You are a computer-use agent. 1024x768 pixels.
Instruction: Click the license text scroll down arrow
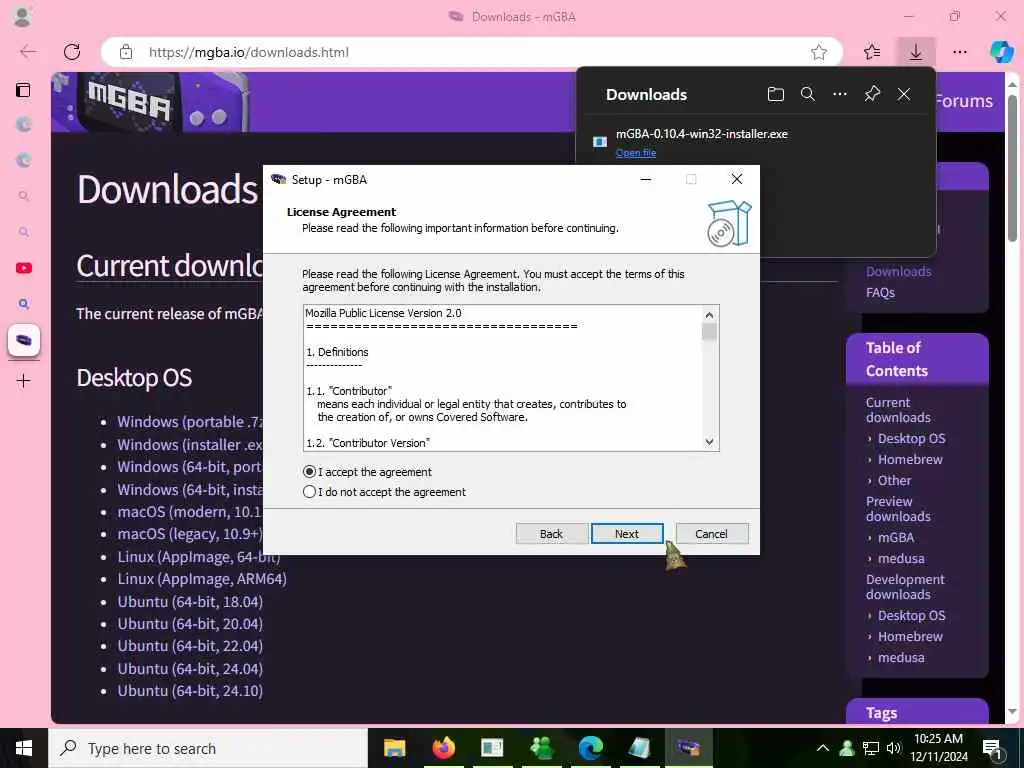coord(709,442)
